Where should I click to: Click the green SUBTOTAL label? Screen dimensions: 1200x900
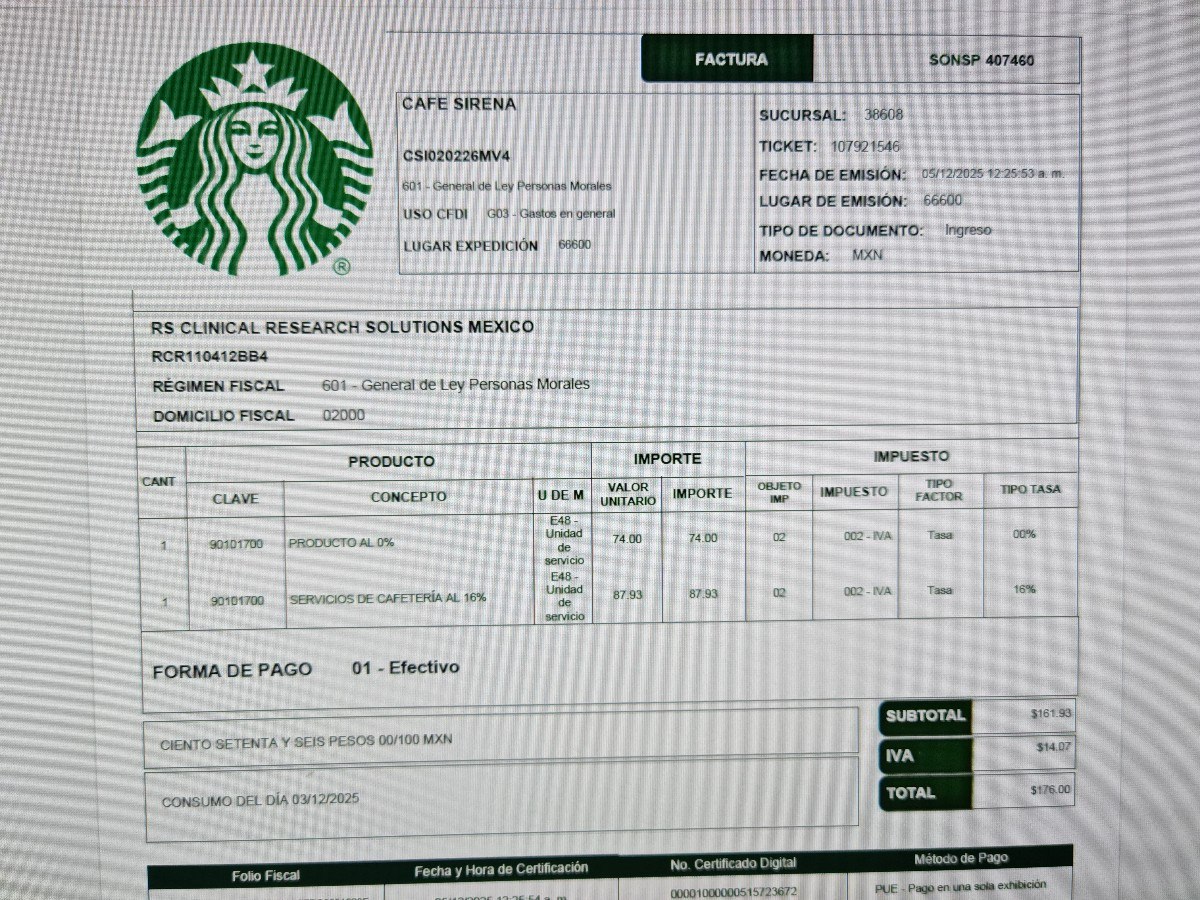(925, 715)
